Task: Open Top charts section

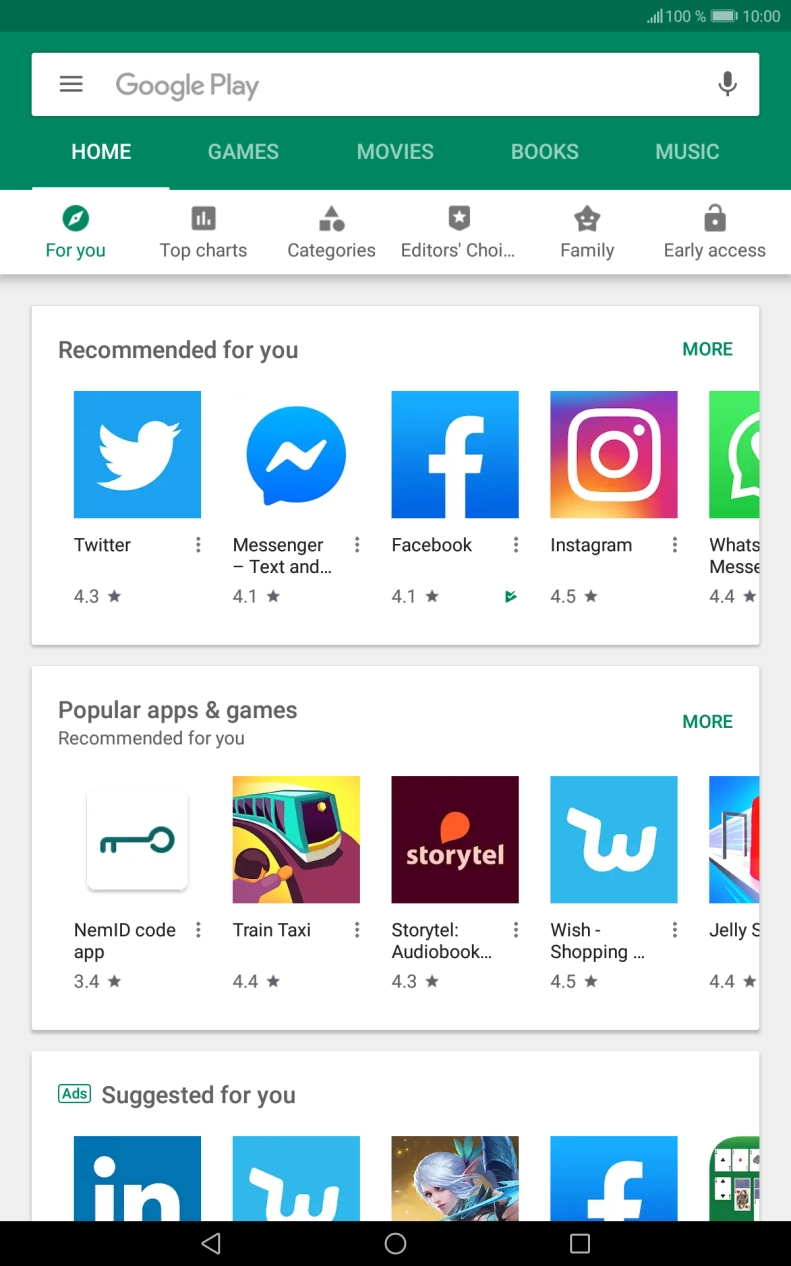Action: (x=203, y=232)
